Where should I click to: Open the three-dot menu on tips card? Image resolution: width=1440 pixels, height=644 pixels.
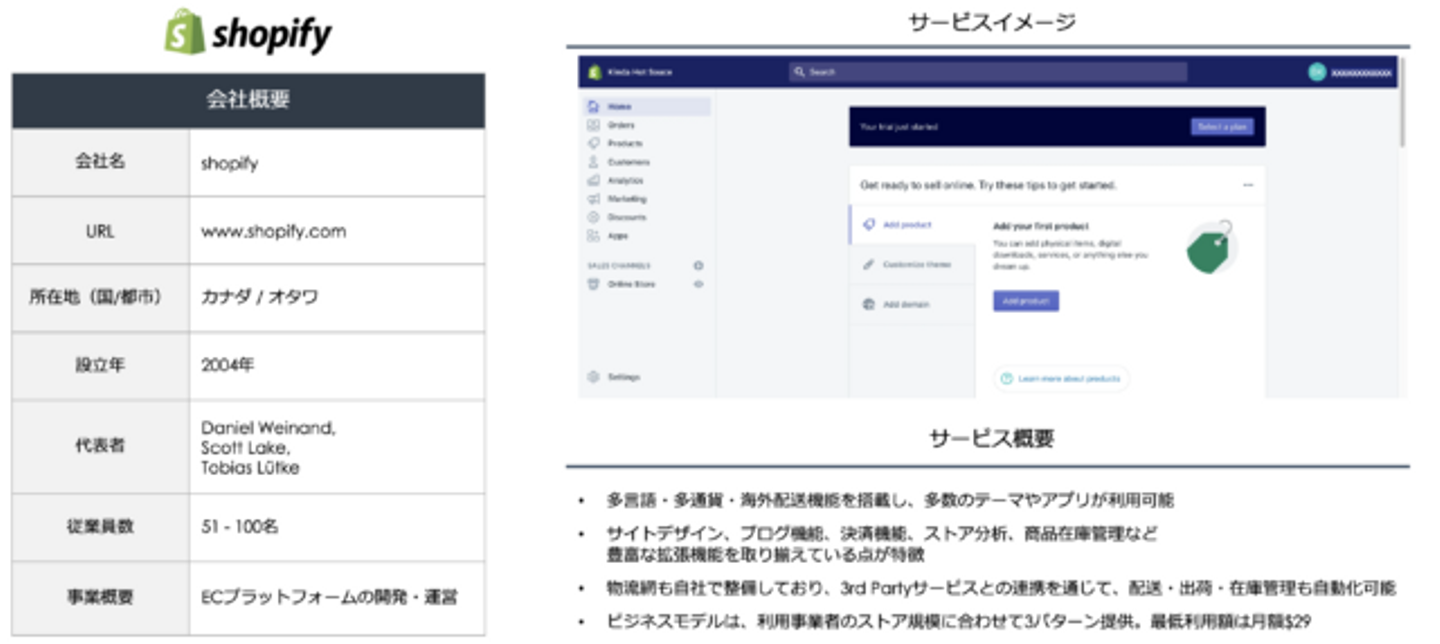(1247, 185)
